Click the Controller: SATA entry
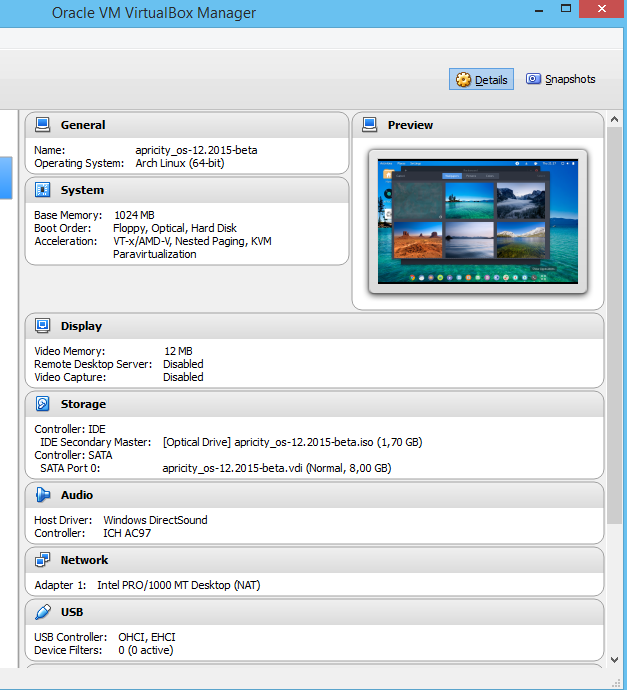627x690 pixels. coord(73,455)
